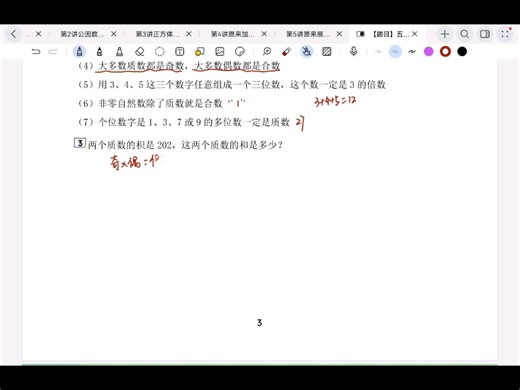Tap the boxed number 3 question marker
Viewport: 520px width, 390px height.
click(80, 143)
